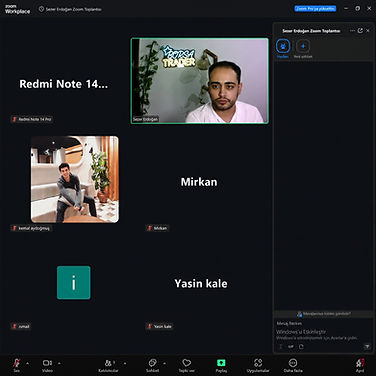
Task: Open emoji picker in chat toolbar
Action: point(301,347)
